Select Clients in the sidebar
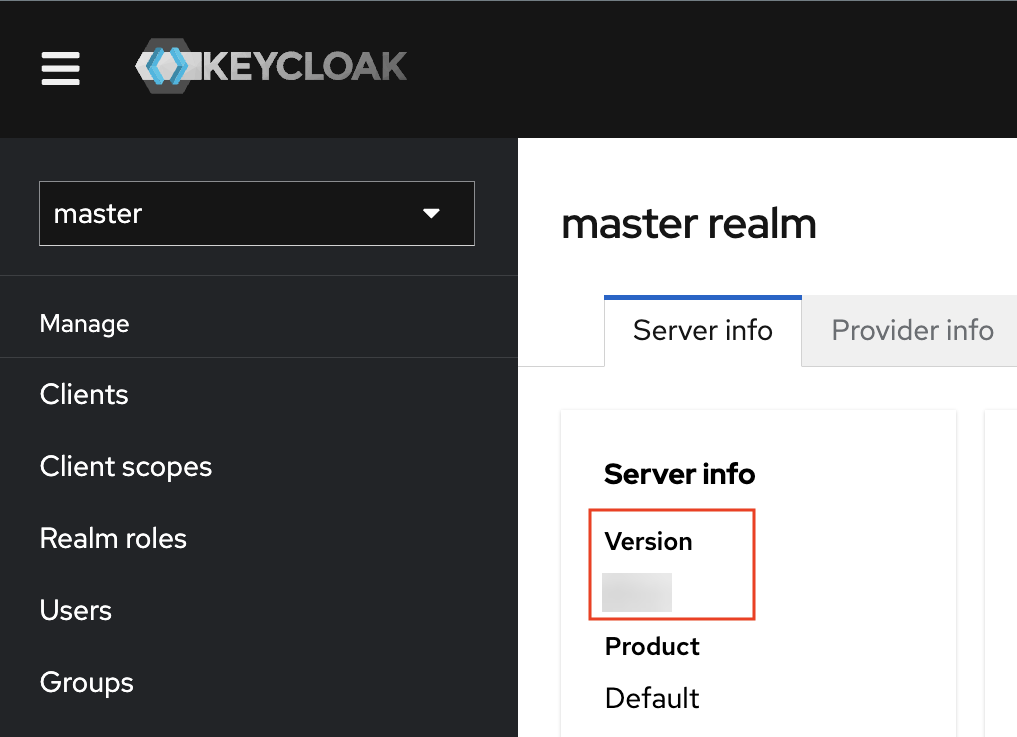The height and width of the screenshot is (737, 1017). click(84, 394)
